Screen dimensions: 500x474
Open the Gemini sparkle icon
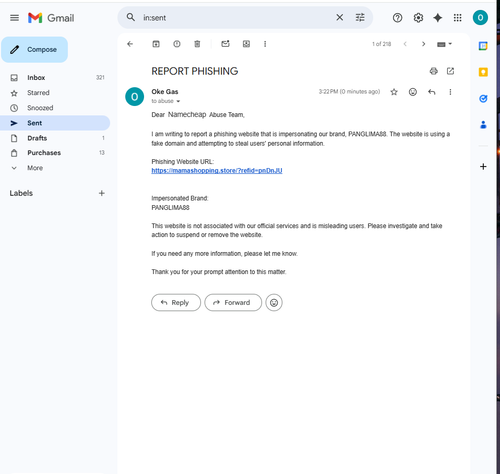[x=438, y=18]
